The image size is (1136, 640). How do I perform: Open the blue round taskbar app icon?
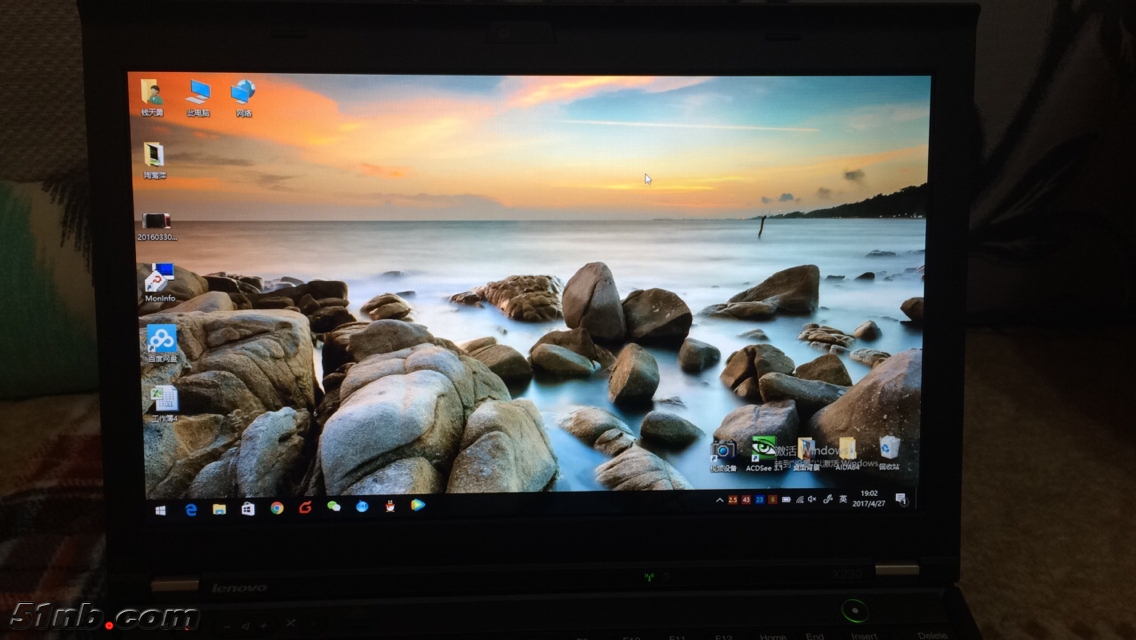click(x=362, y=506)
